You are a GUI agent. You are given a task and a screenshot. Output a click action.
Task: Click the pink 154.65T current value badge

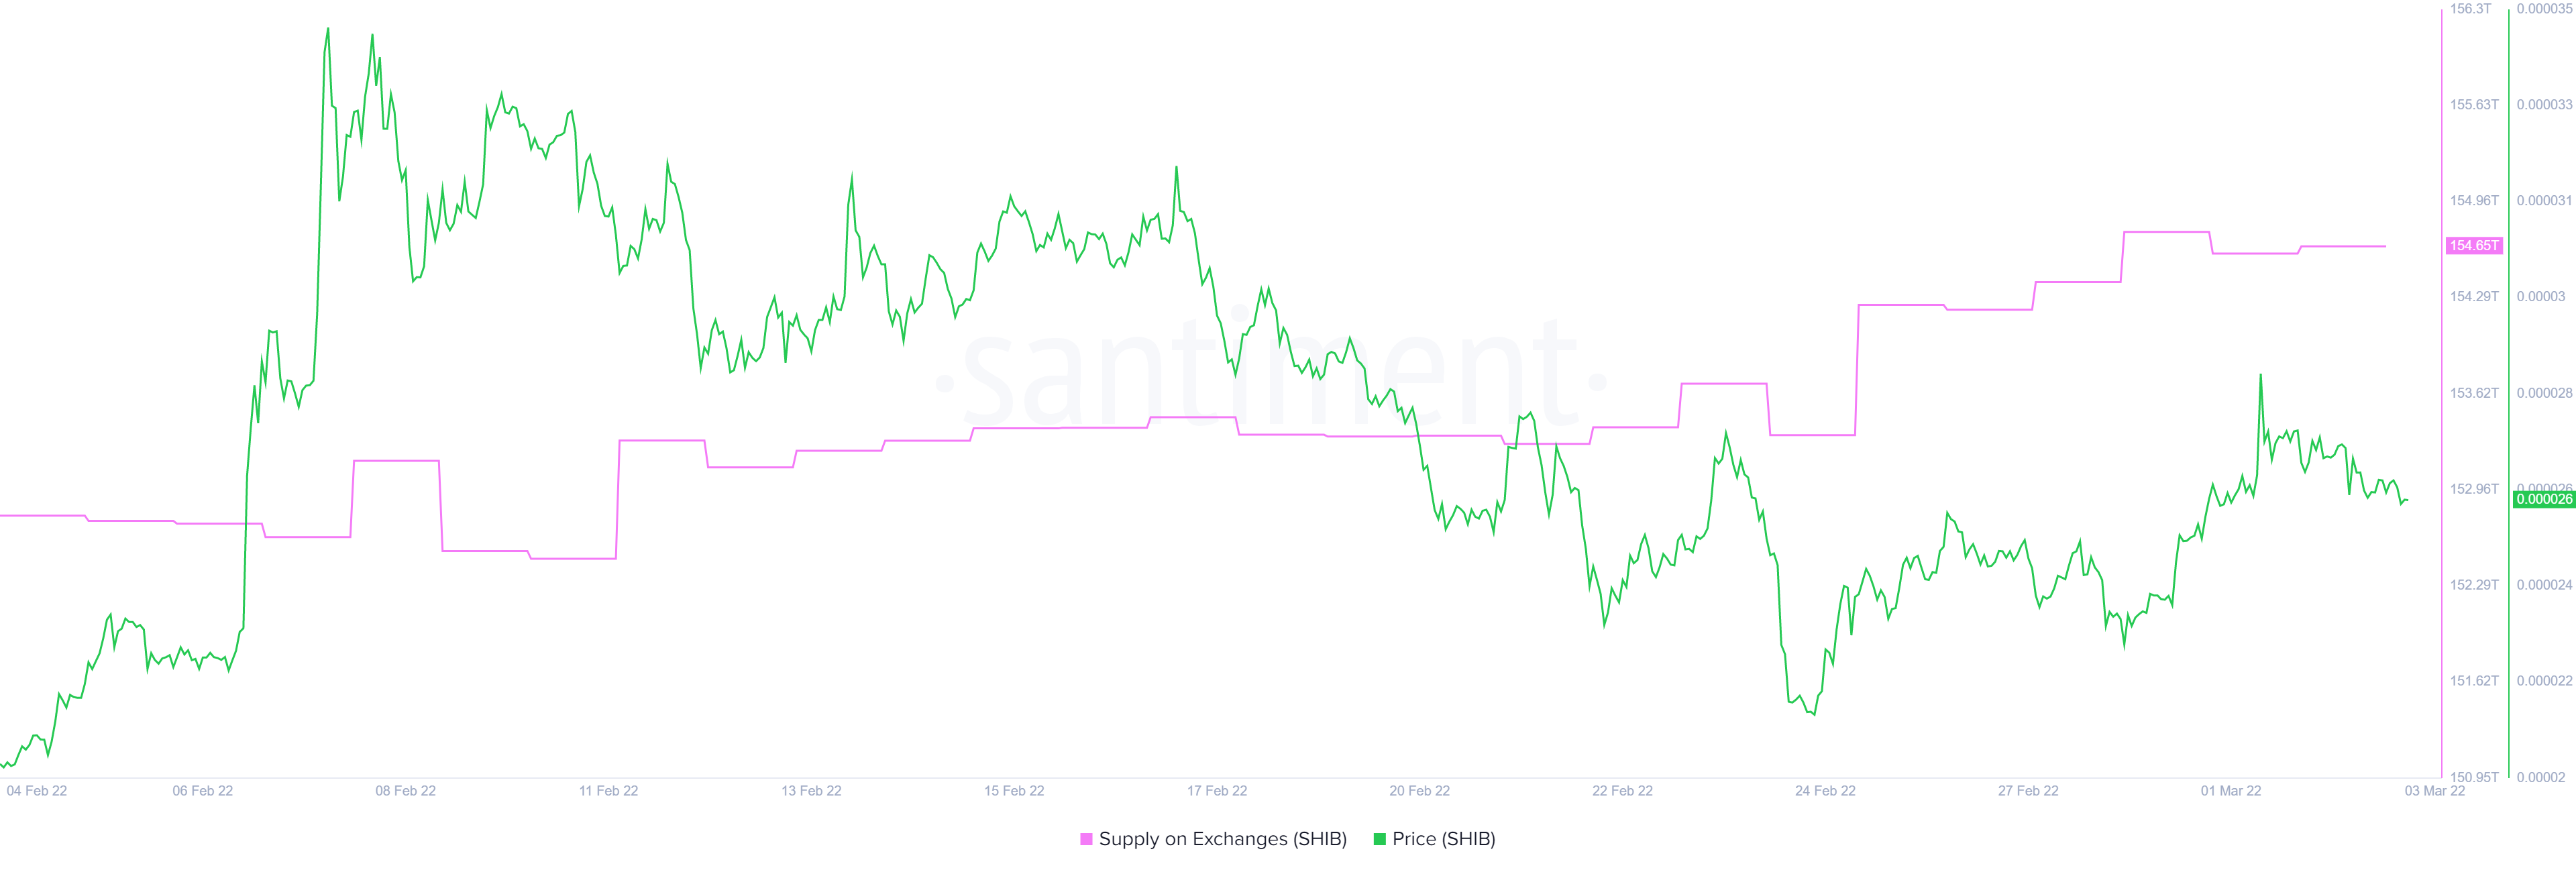2473,245
